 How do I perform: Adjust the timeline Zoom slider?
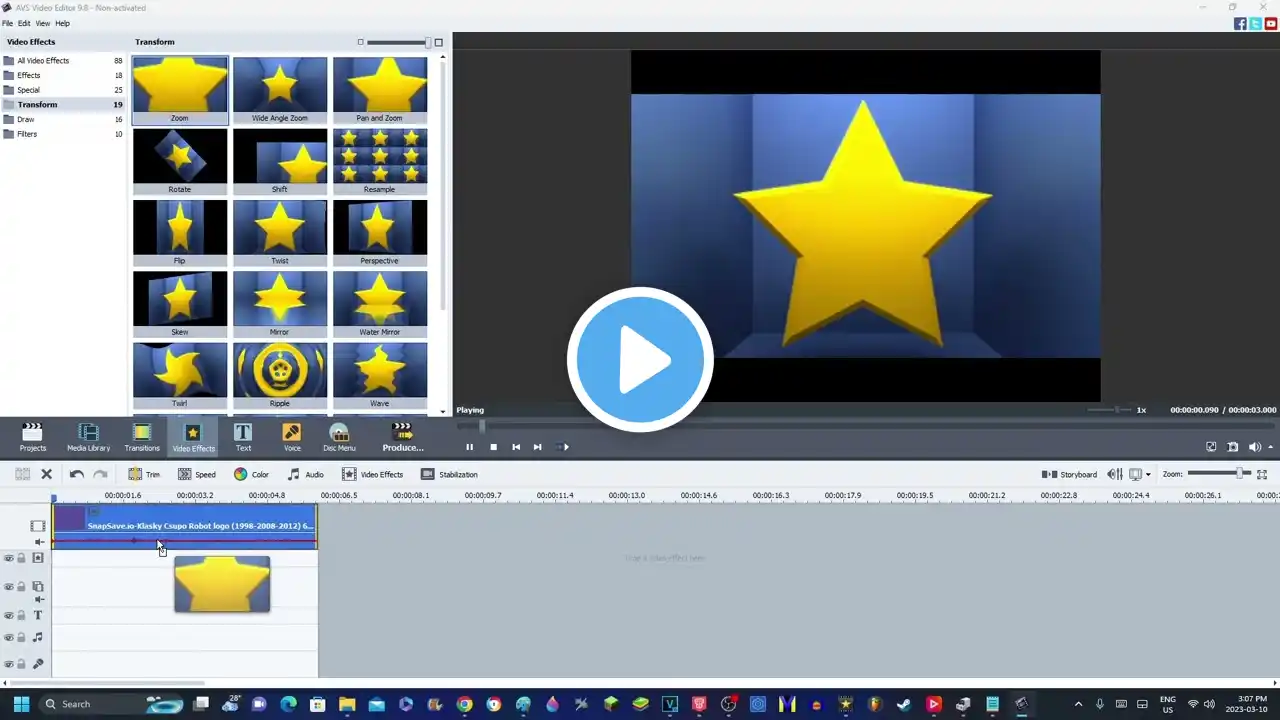[x=1240, y=474]
